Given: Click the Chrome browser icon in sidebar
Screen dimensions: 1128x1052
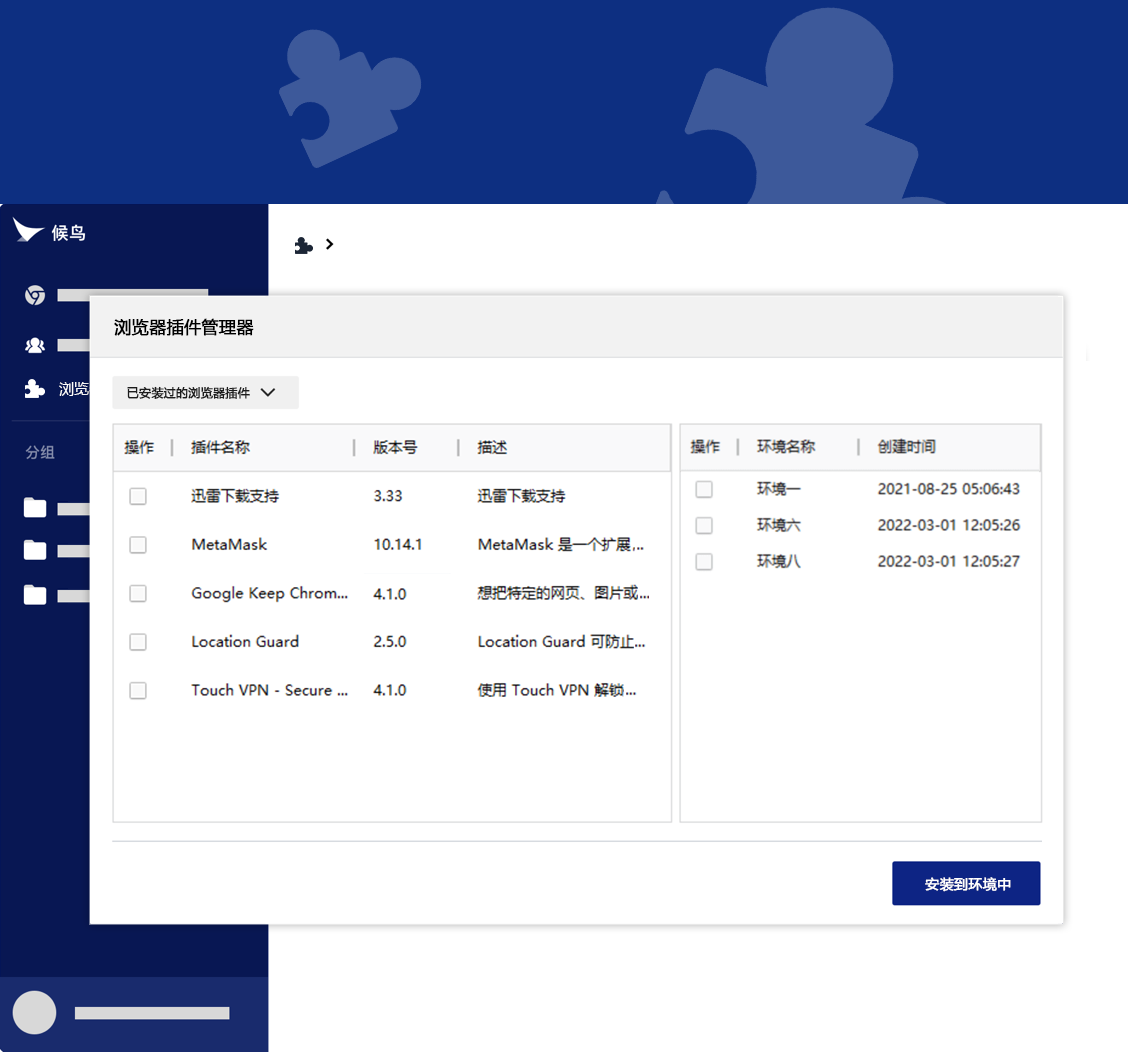Looking at the screenshot, I should coord(35,295).
